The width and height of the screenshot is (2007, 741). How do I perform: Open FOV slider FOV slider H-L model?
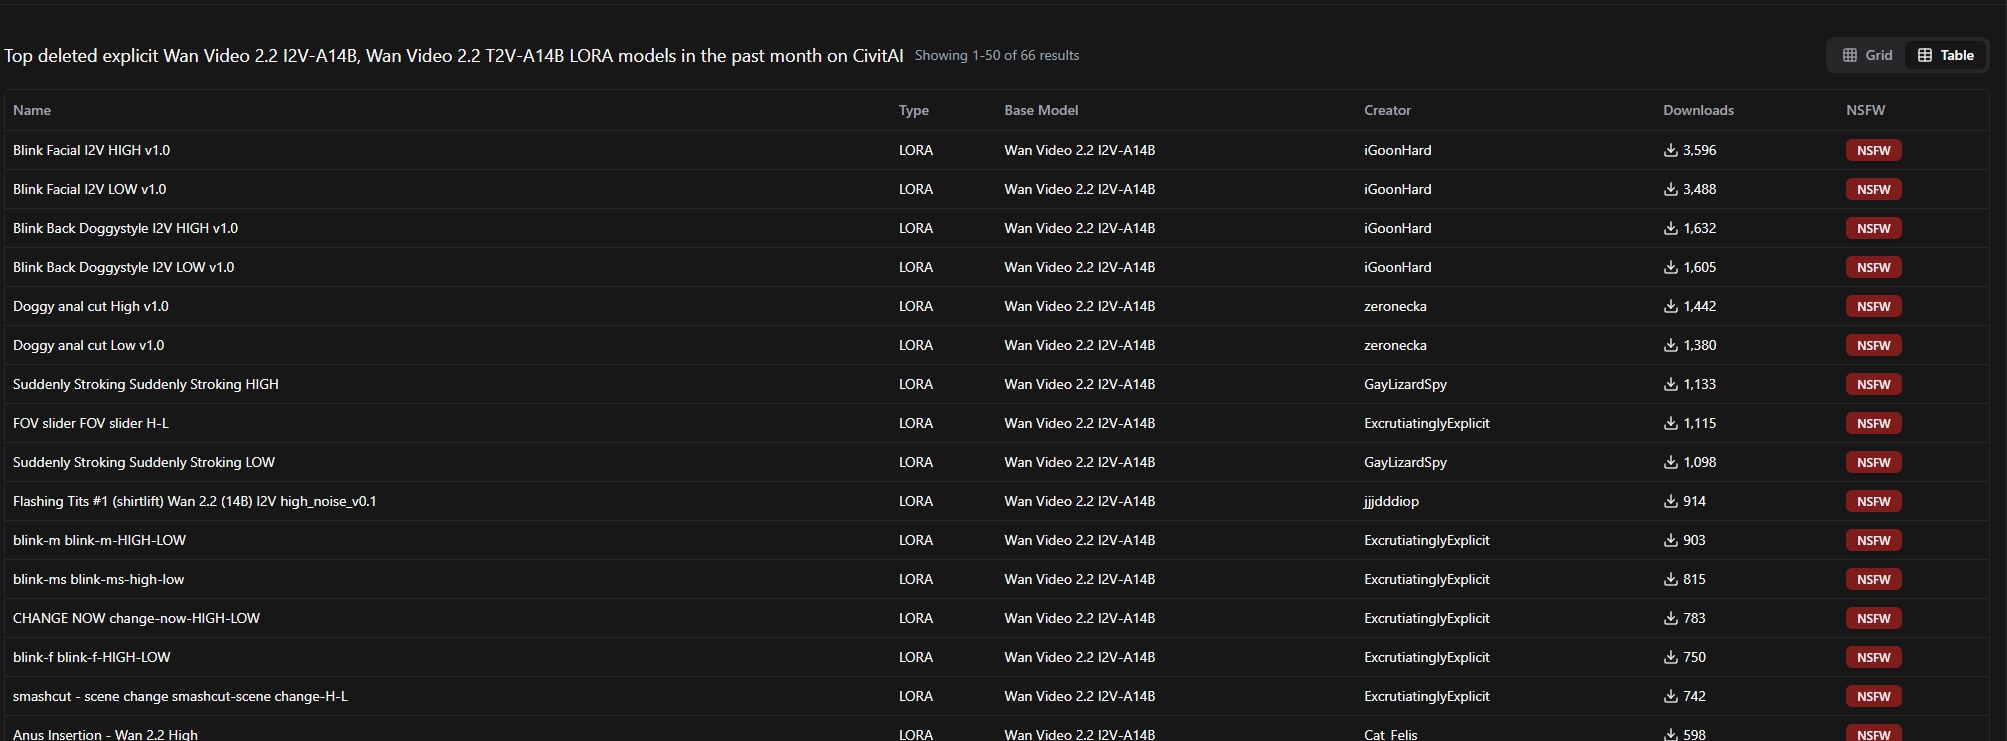click(91, 423)
